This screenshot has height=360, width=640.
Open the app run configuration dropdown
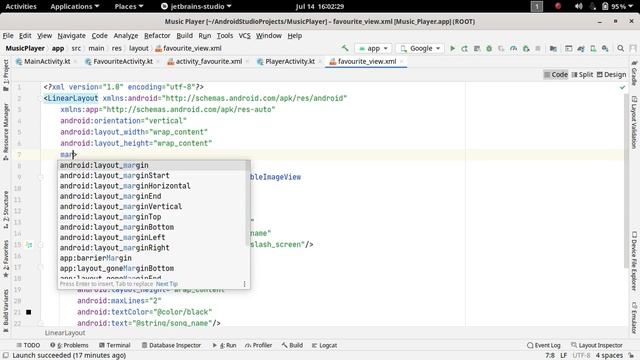(373, 48)
